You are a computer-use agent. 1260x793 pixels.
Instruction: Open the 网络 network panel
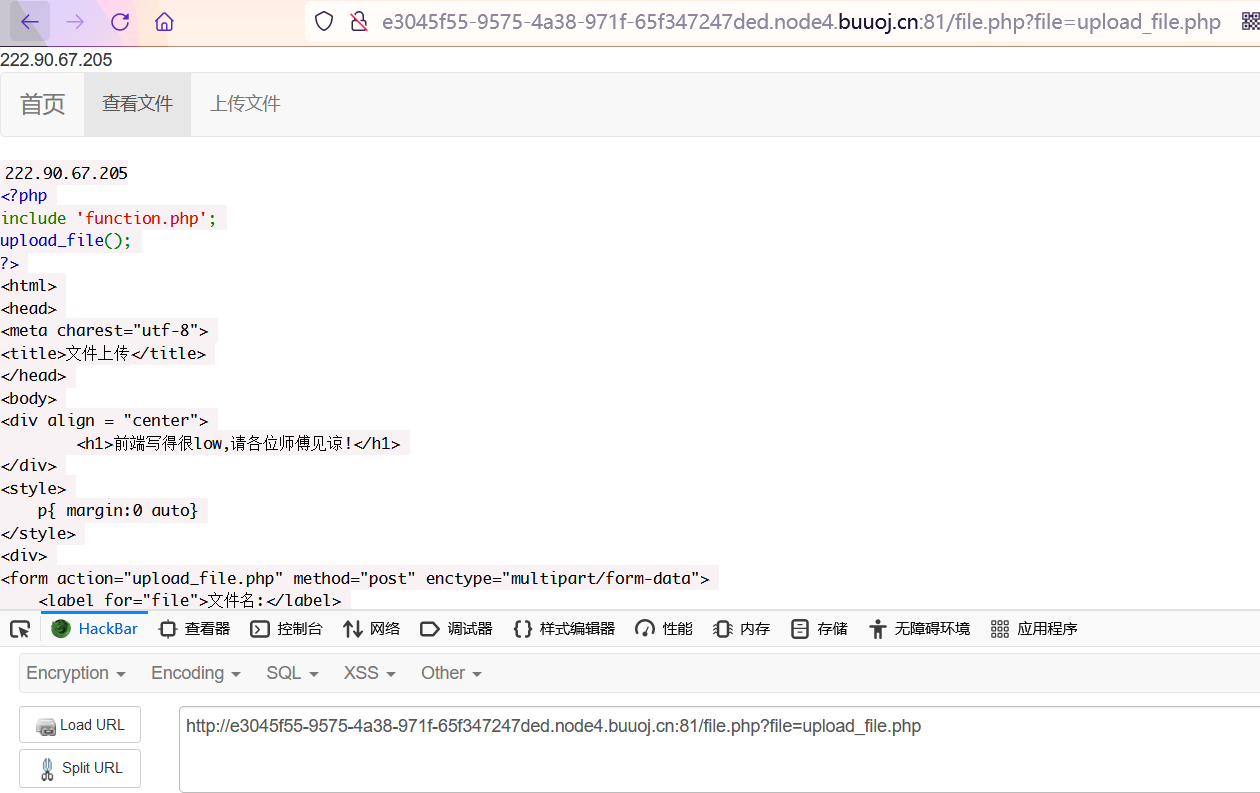coord(371,629)
